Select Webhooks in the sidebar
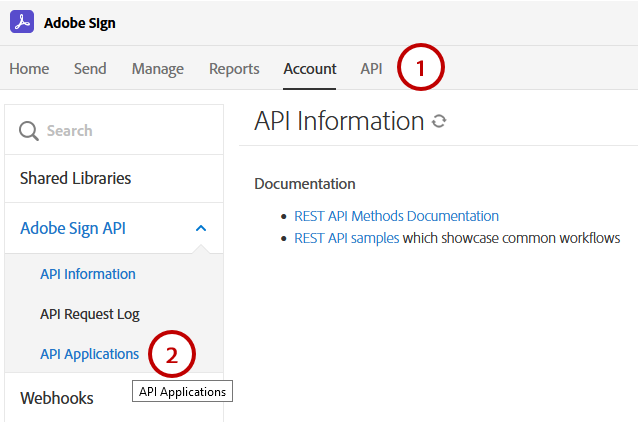The width and height of the screenshot is (638, 422). 57,398
